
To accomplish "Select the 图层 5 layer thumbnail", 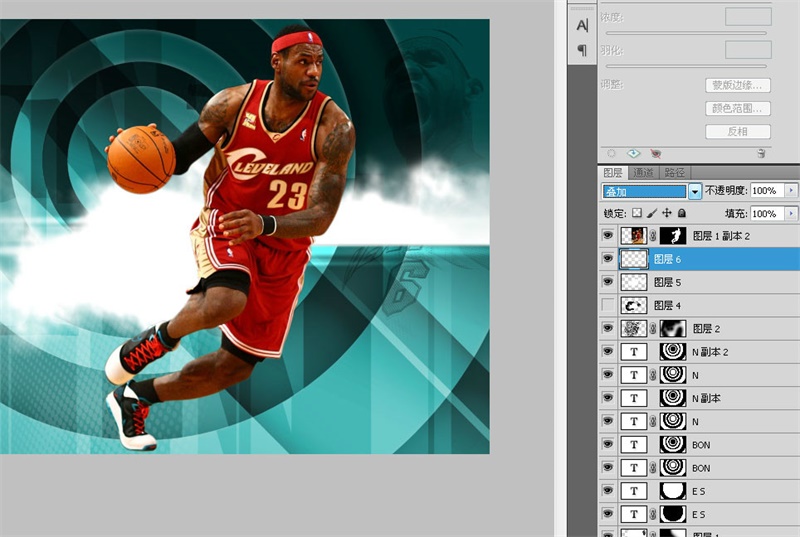I will pyautogui.click(x=633, y=282).
